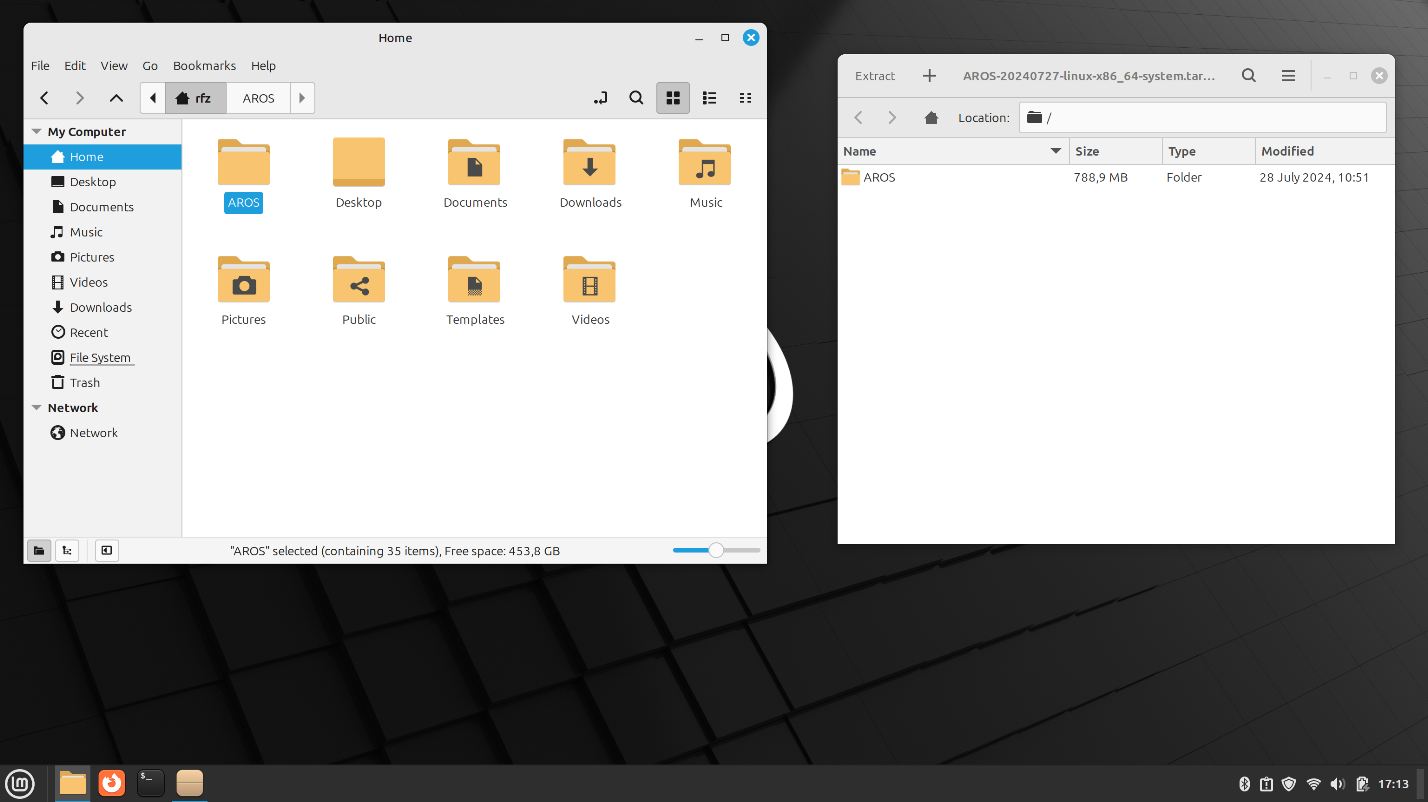This screenshot has height=802, width=1428.
Task: Switch to icon view
Action: 673,98
